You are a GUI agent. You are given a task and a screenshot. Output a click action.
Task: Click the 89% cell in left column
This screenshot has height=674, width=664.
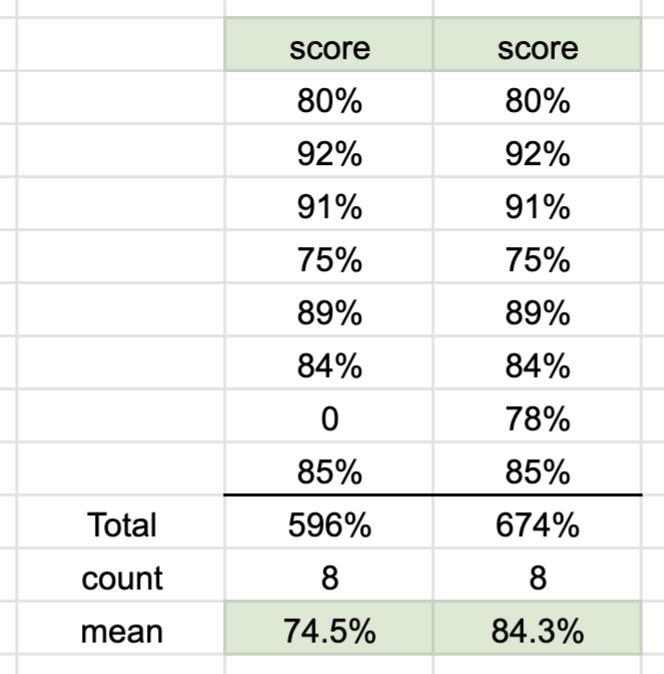[x=329, y=309]
